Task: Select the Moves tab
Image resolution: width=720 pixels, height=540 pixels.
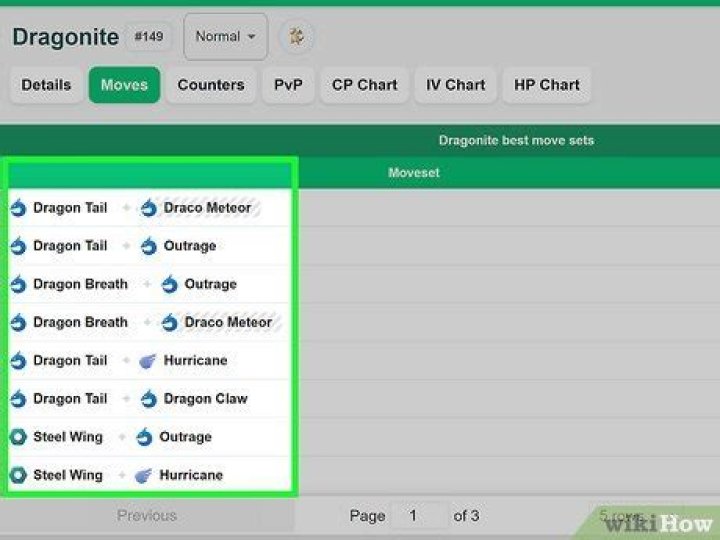Action: 124,85
